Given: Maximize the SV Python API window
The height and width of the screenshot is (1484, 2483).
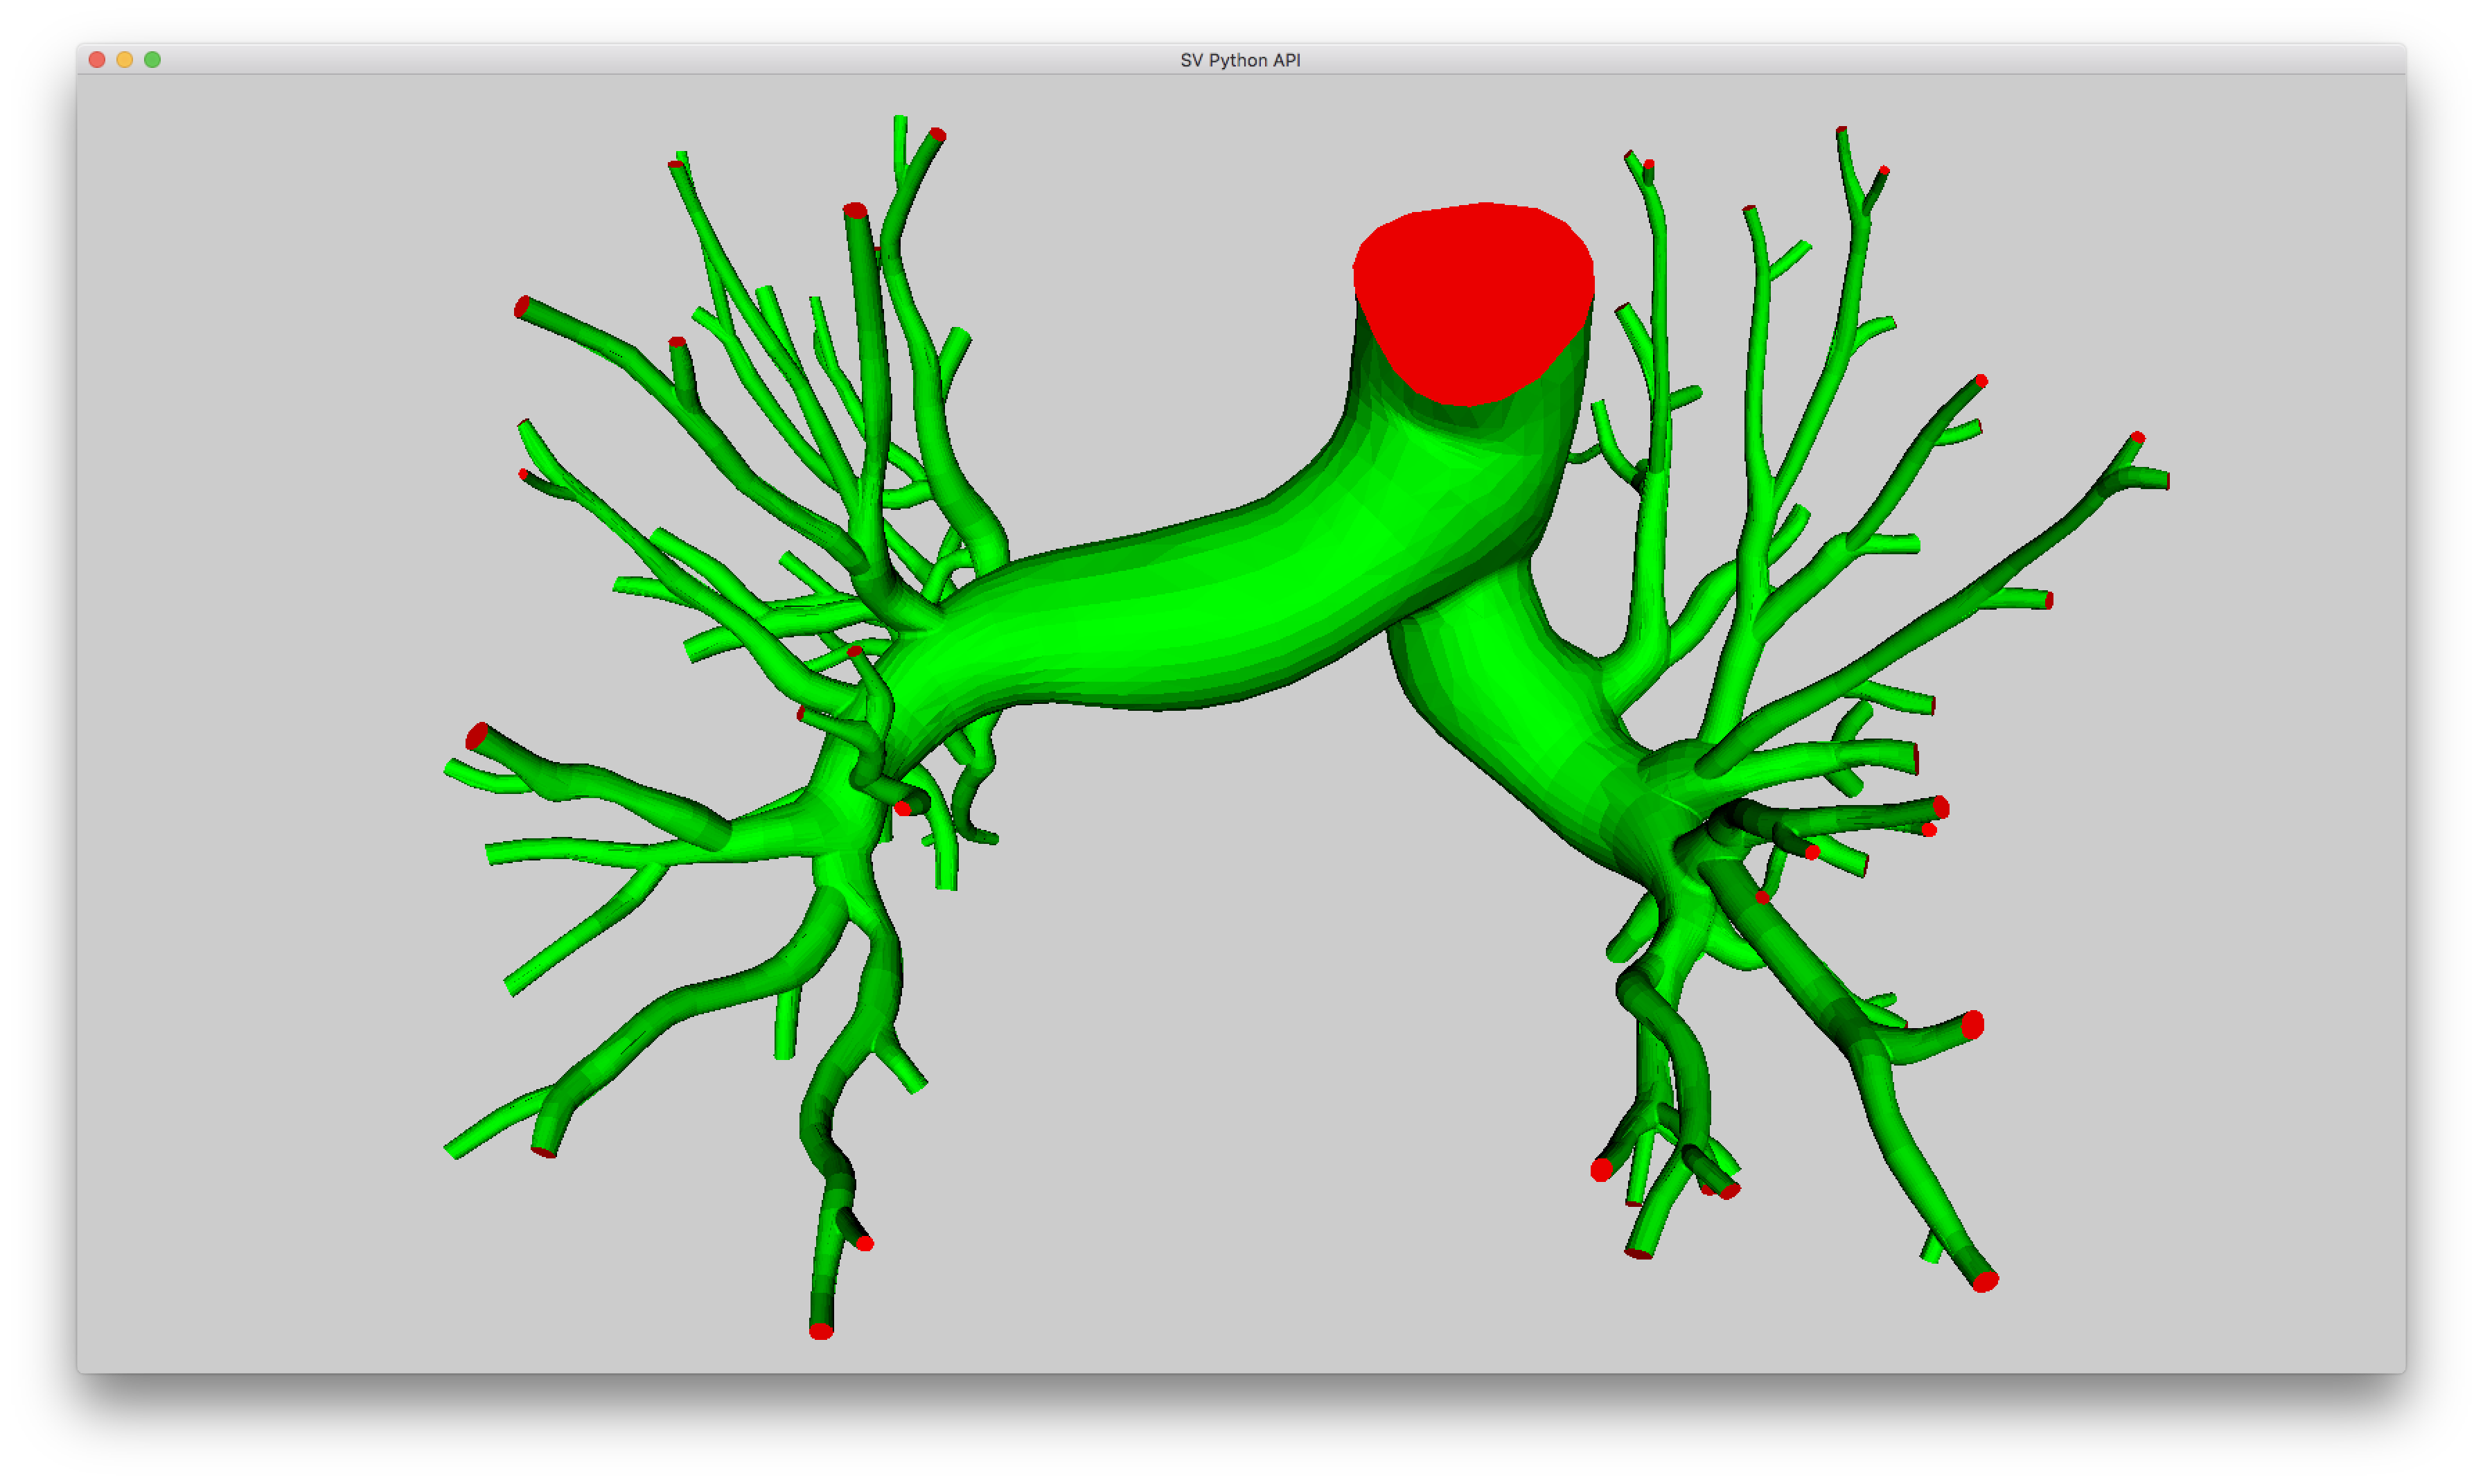Looking at the screenshot, I should click(x=151, y=60).
